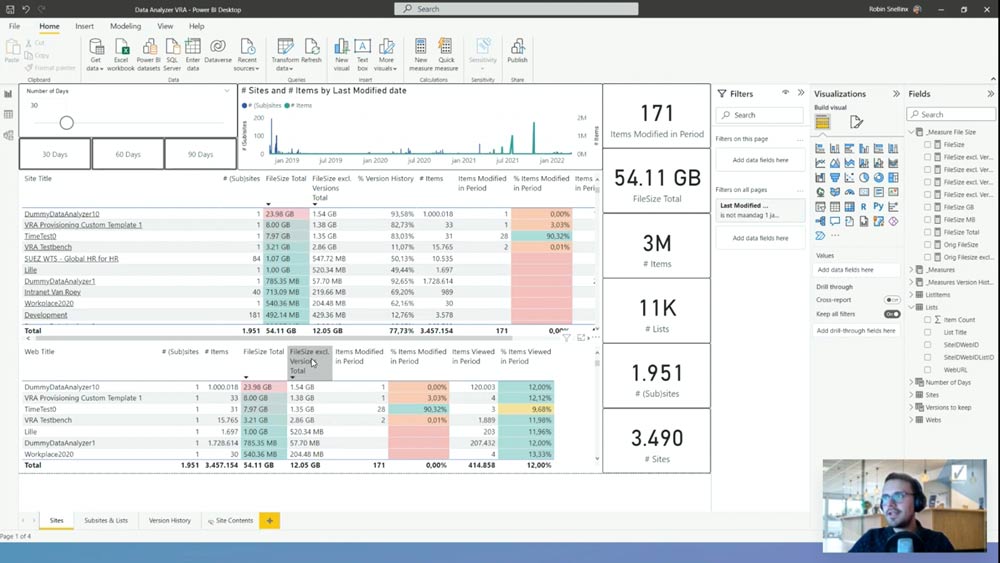Collapse the _Measure File Size table
Screen dimensions: 1000x563
pyautogui.click(x=911, y=132)
